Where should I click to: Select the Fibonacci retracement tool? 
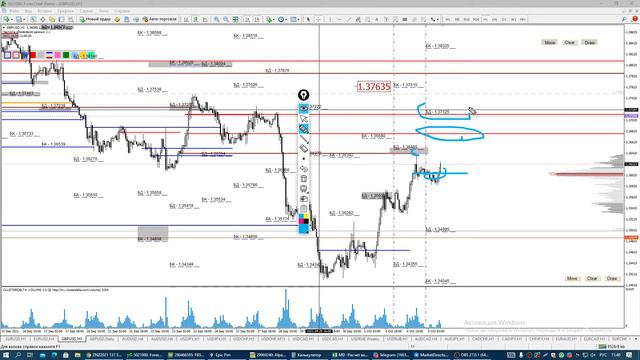pos(367,19)
